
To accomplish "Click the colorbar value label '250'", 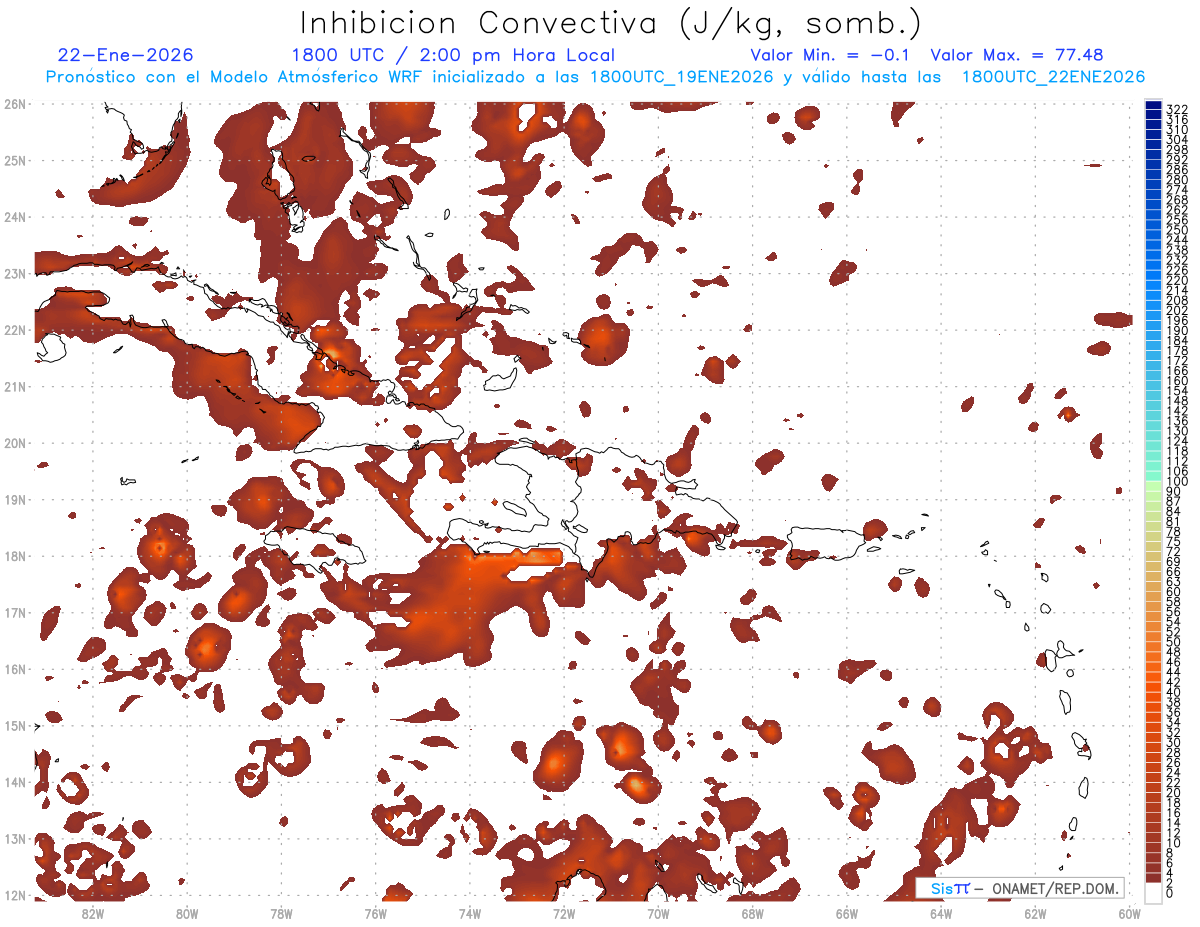I will pyautogui.click(x=1177, y=230).
